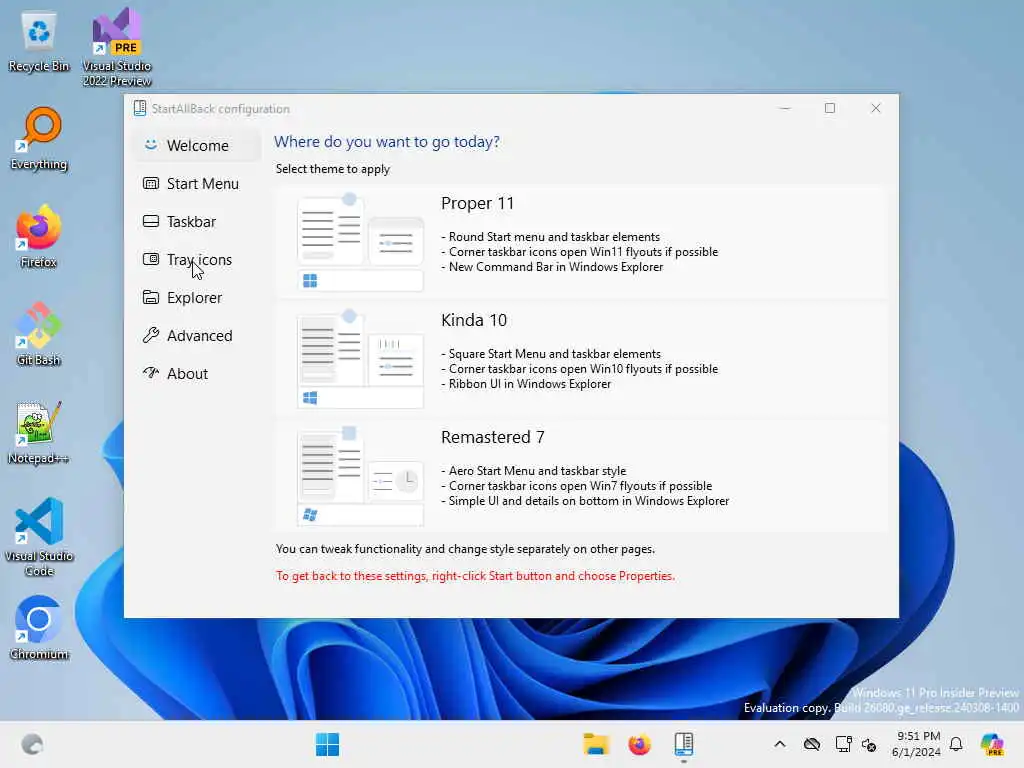Click the muted volume tray icon

point(869,744)
